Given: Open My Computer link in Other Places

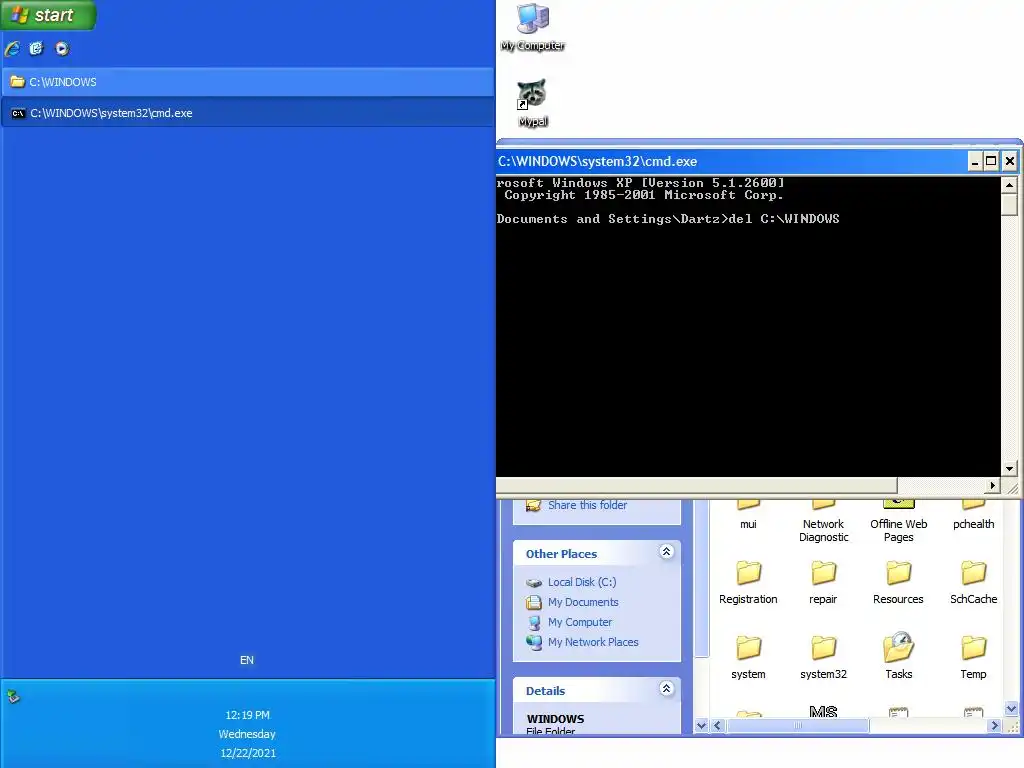Looking at the screenshot, I should click(x=580, y=622).
